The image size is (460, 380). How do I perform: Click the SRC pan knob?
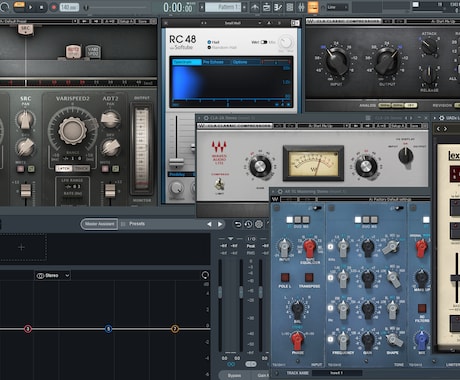[25, 120]
